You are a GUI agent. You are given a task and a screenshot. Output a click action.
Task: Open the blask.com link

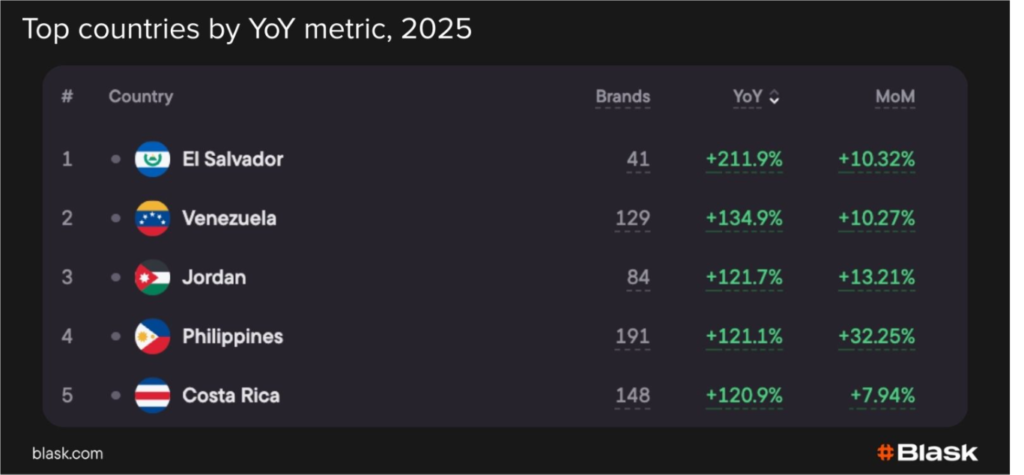68,453
